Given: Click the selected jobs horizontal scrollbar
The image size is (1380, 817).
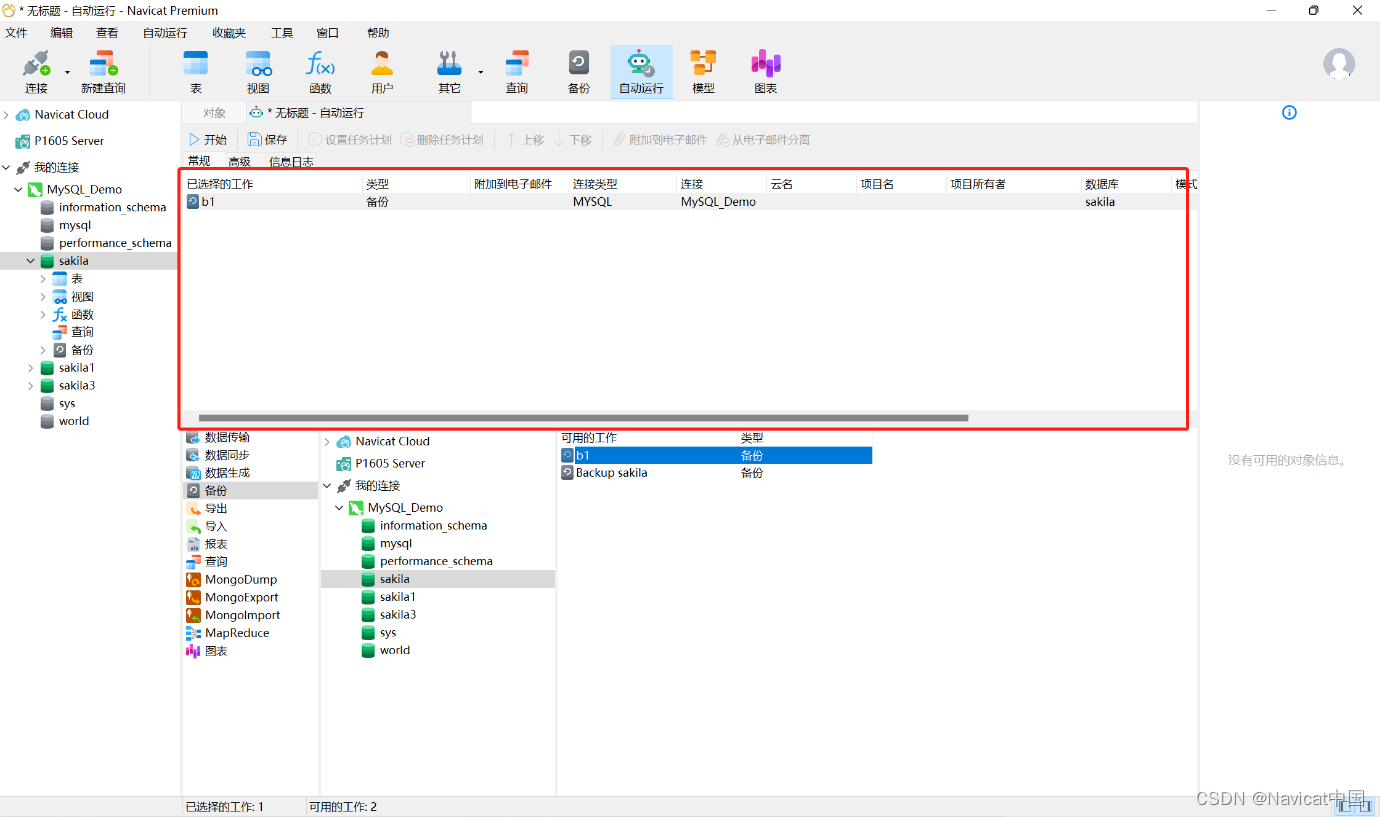Looking at the screenshot, I should pos(583,418).
